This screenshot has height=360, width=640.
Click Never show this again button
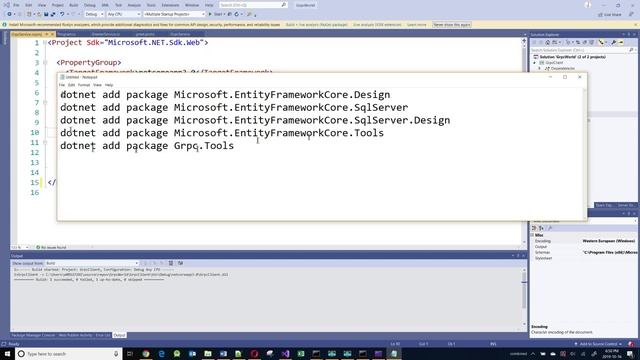coord(452,25)
